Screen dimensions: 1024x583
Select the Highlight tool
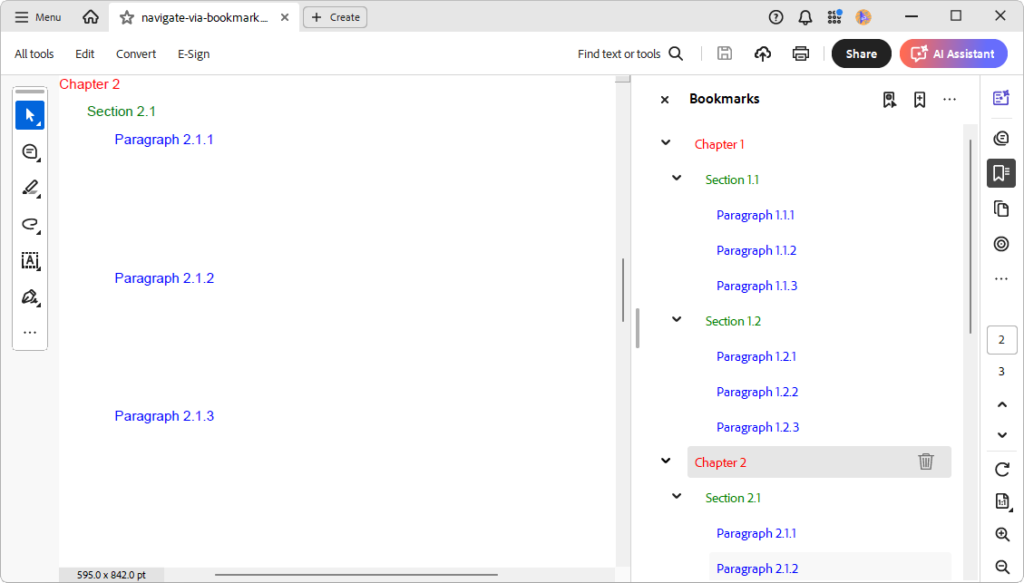coord(30,188)
